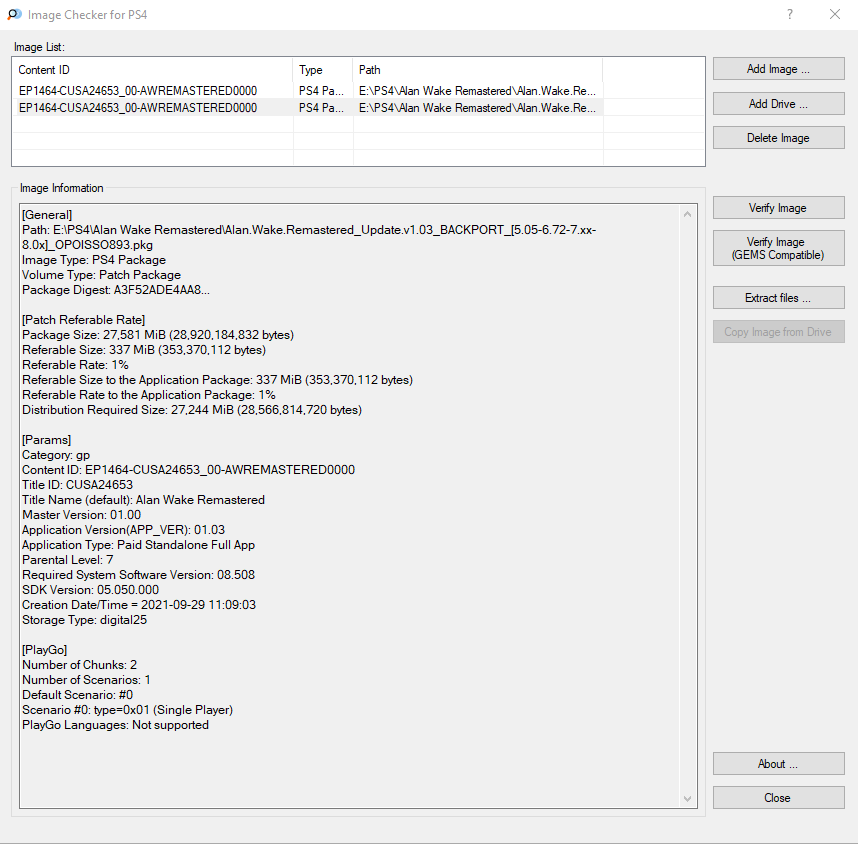Click the Volume Type: Patch Package line
The image size is (858, 844).
tap(101, 275)
